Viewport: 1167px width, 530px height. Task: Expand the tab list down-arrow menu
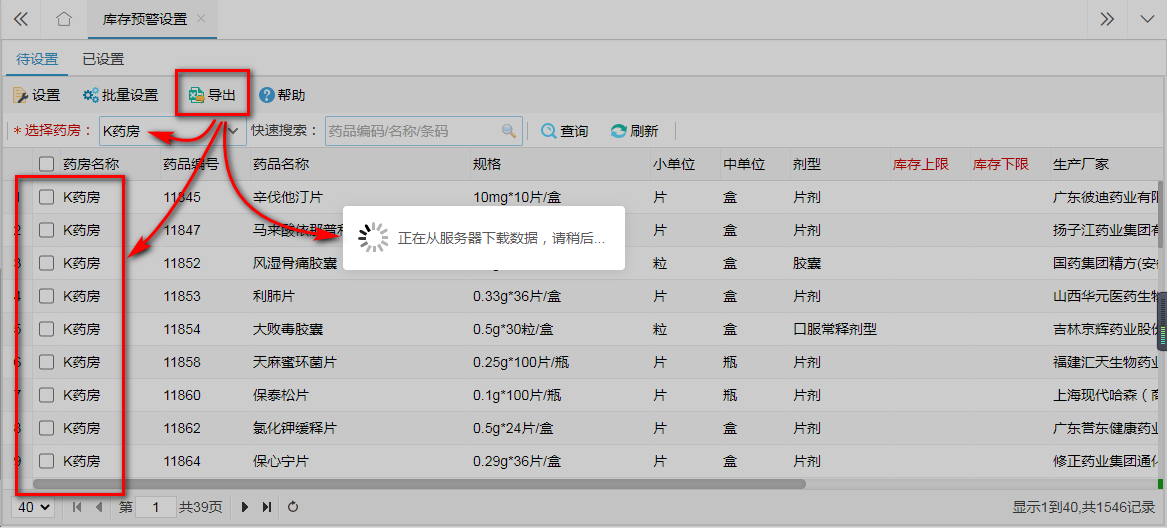pyautogui.click(x=1146, y=19)
